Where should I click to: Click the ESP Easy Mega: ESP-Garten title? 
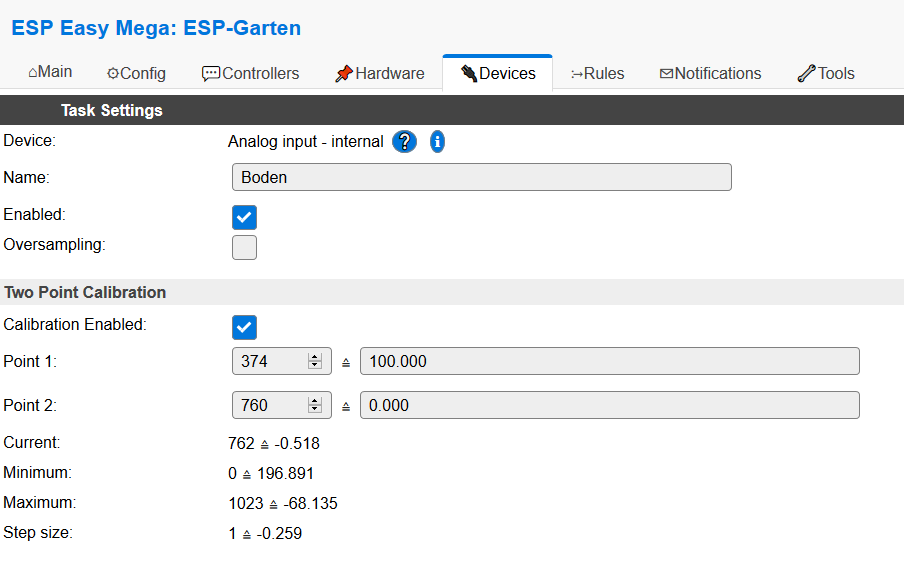point(156,28)
